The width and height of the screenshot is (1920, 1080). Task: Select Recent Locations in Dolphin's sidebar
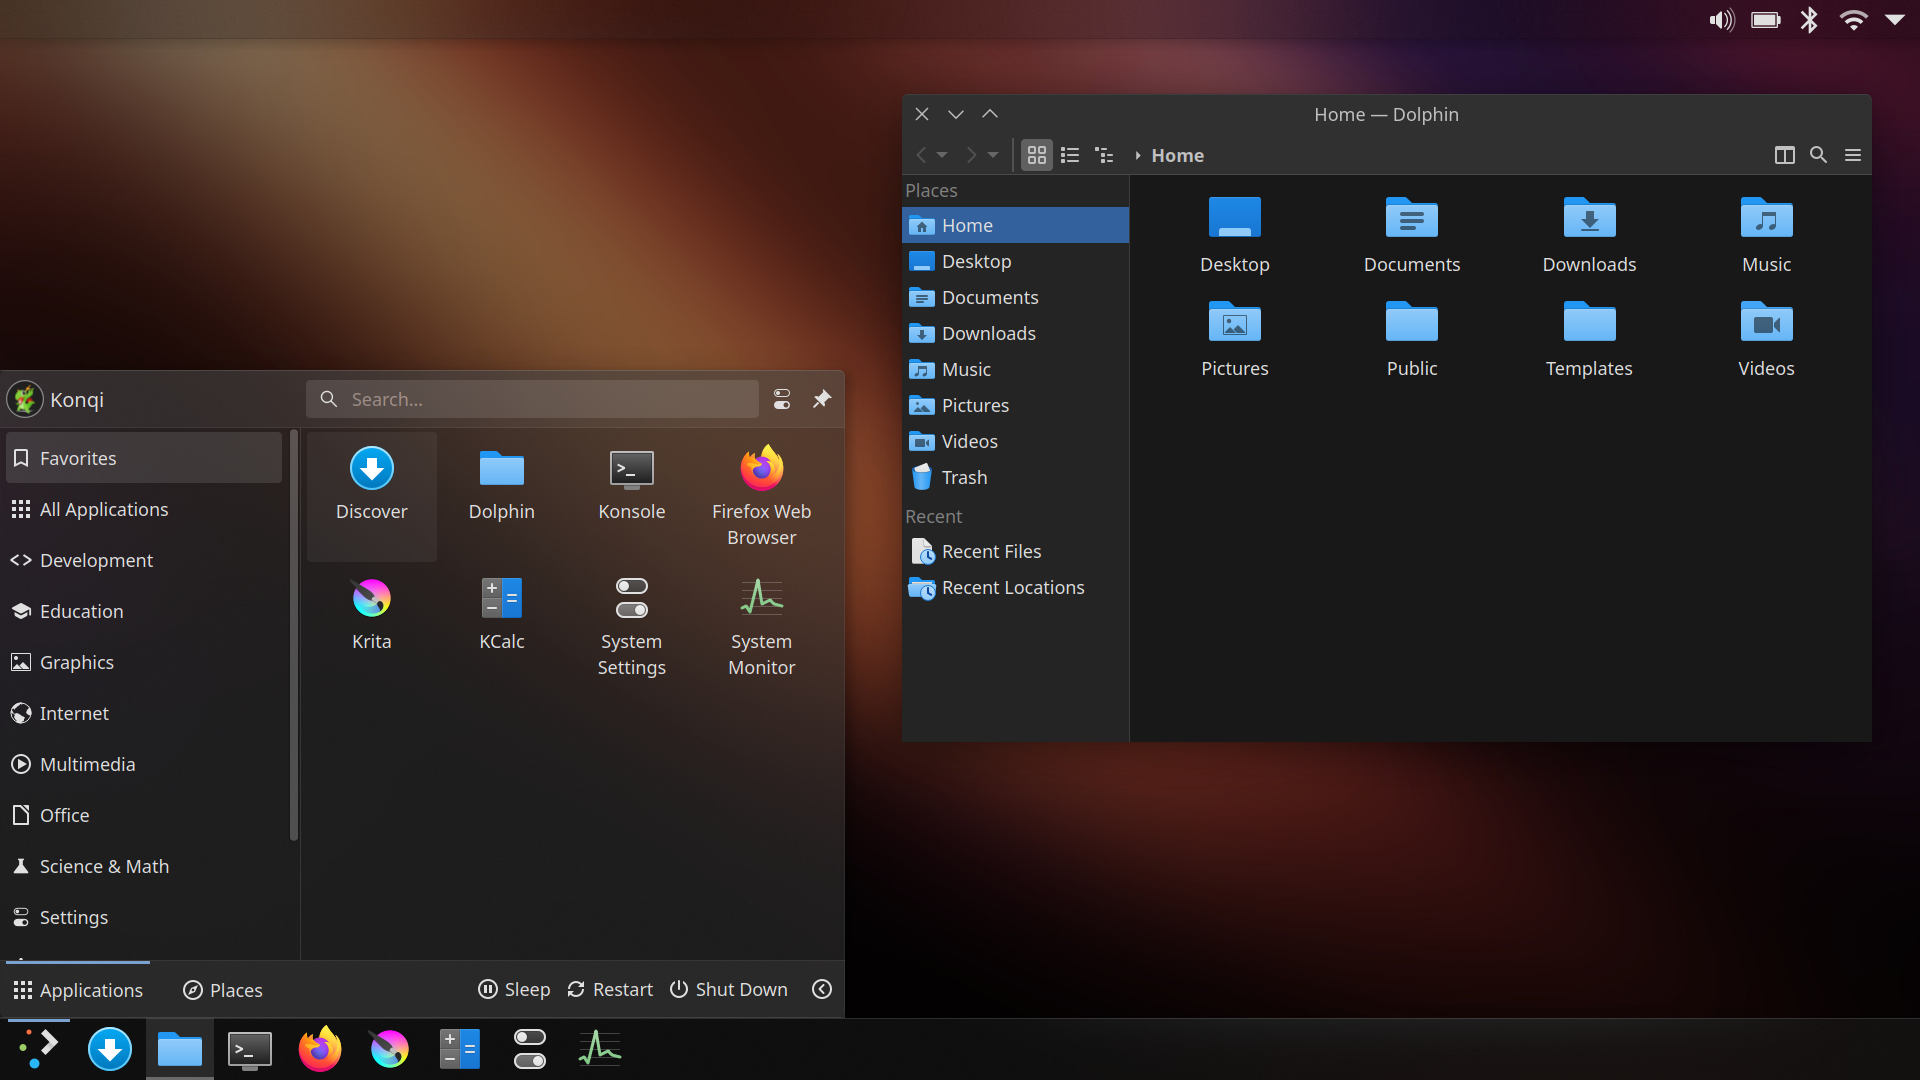(x=1015, y=587)
